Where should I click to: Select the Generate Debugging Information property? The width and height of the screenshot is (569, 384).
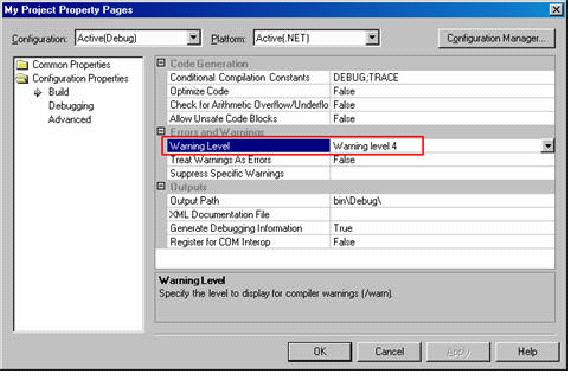click(248, 228)
